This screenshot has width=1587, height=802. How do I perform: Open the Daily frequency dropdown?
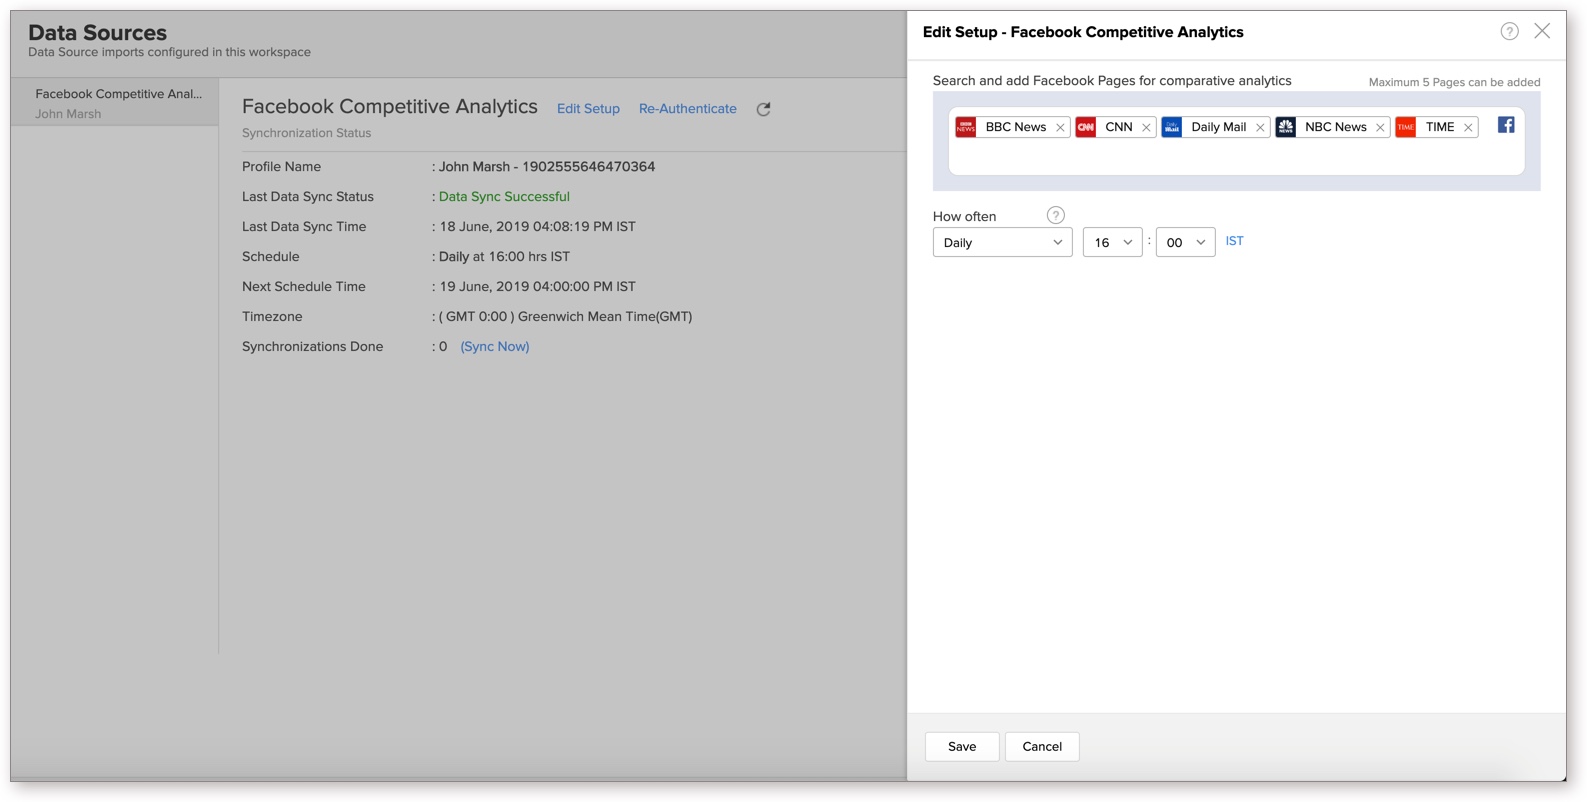tap(1002, 242)
